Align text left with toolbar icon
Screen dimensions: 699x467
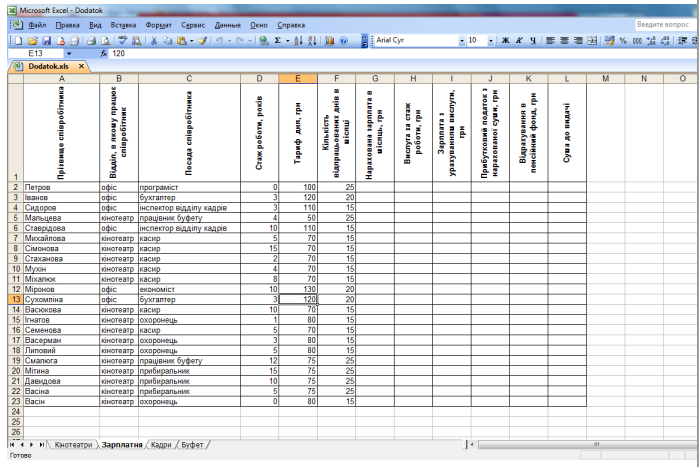pyautogui.click(x=551, y=41)
